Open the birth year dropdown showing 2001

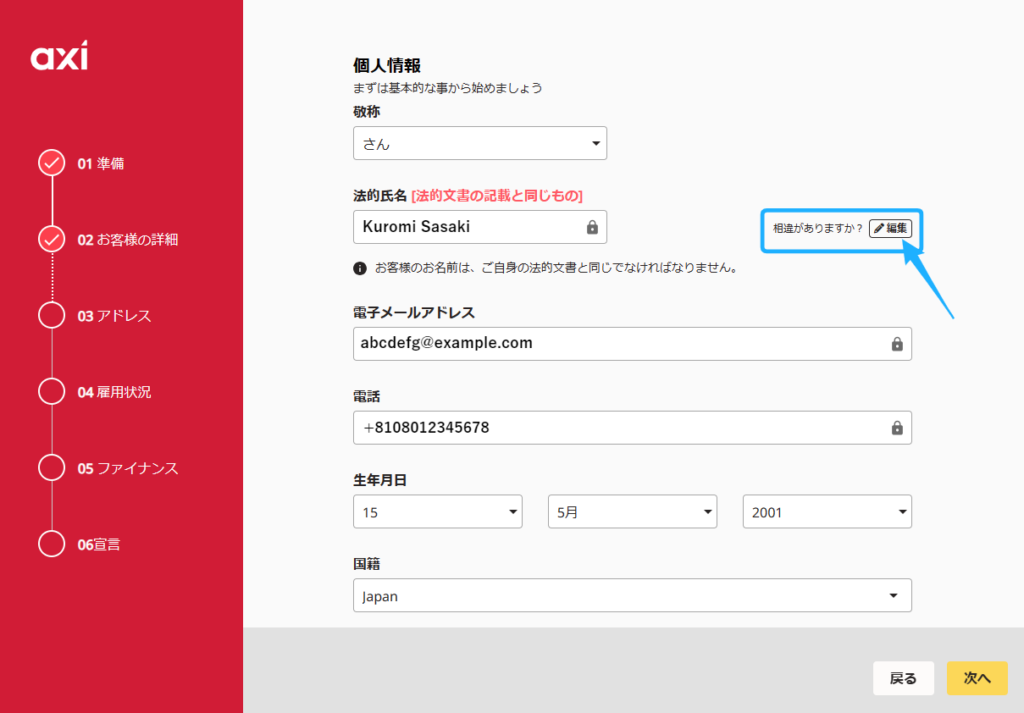tap(826, 512)
